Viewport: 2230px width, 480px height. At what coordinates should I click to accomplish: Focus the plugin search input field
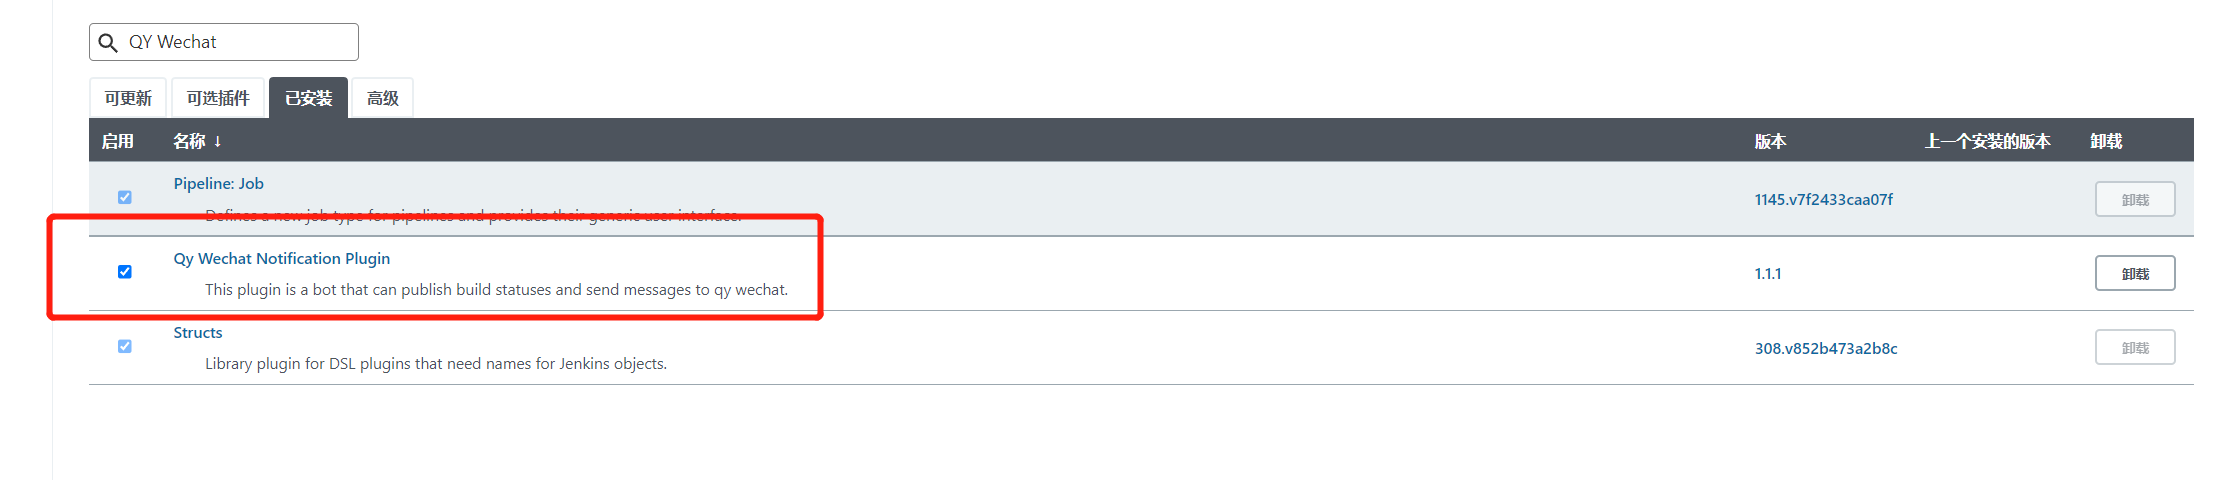[x=240, y=42]
